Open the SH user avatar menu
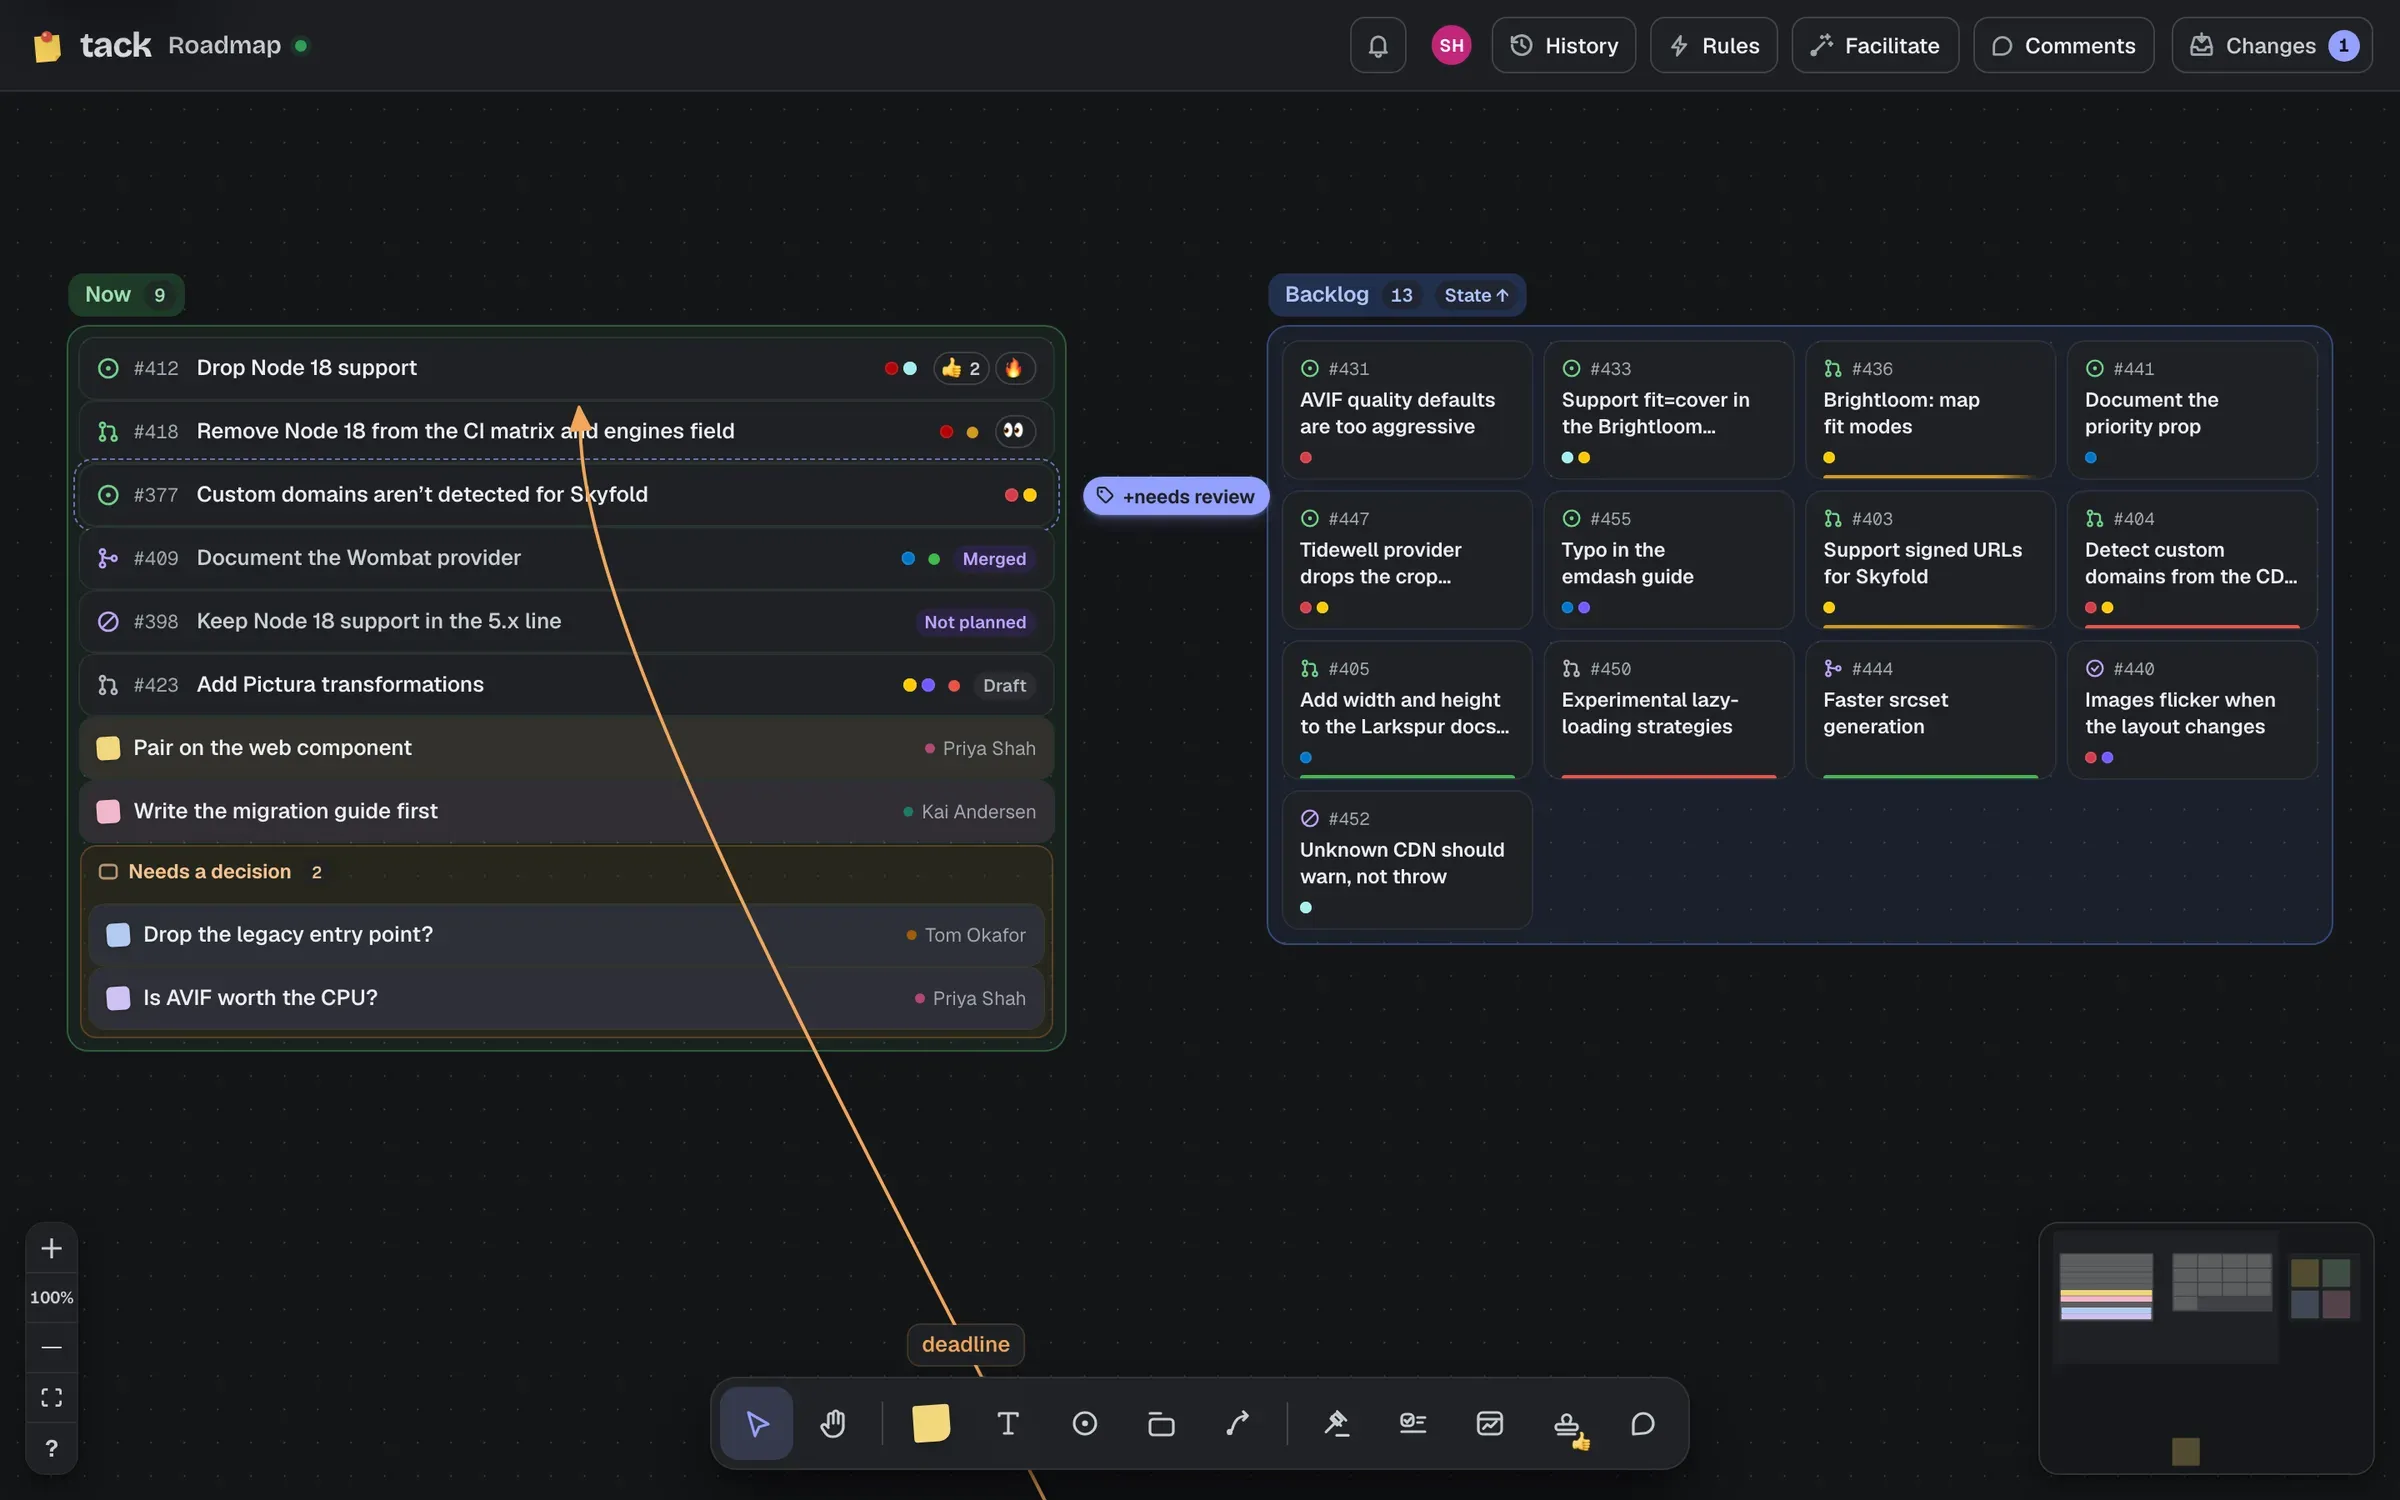Screen dimensions: 2400x1500 click(x=1451, y=45)
